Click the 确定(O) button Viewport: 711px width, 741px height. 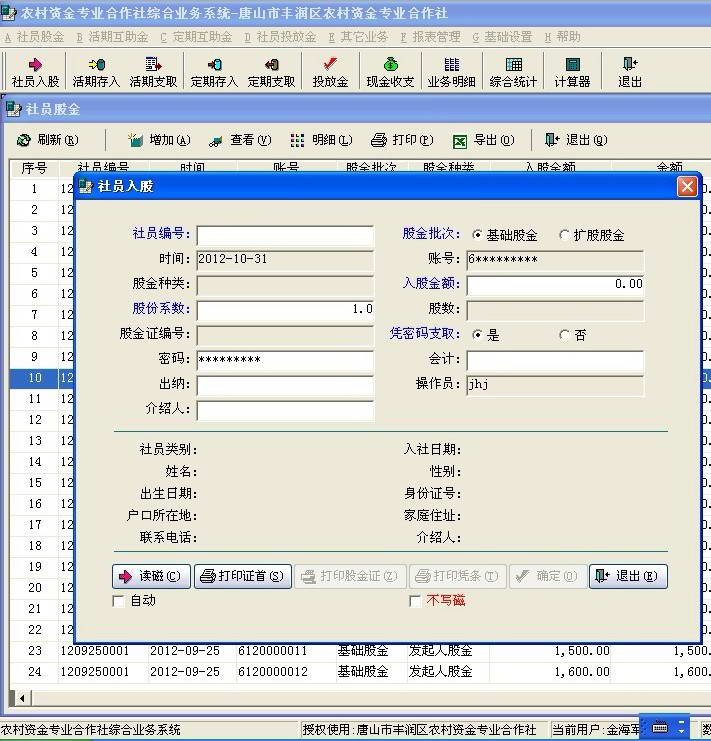coord(548,576)
